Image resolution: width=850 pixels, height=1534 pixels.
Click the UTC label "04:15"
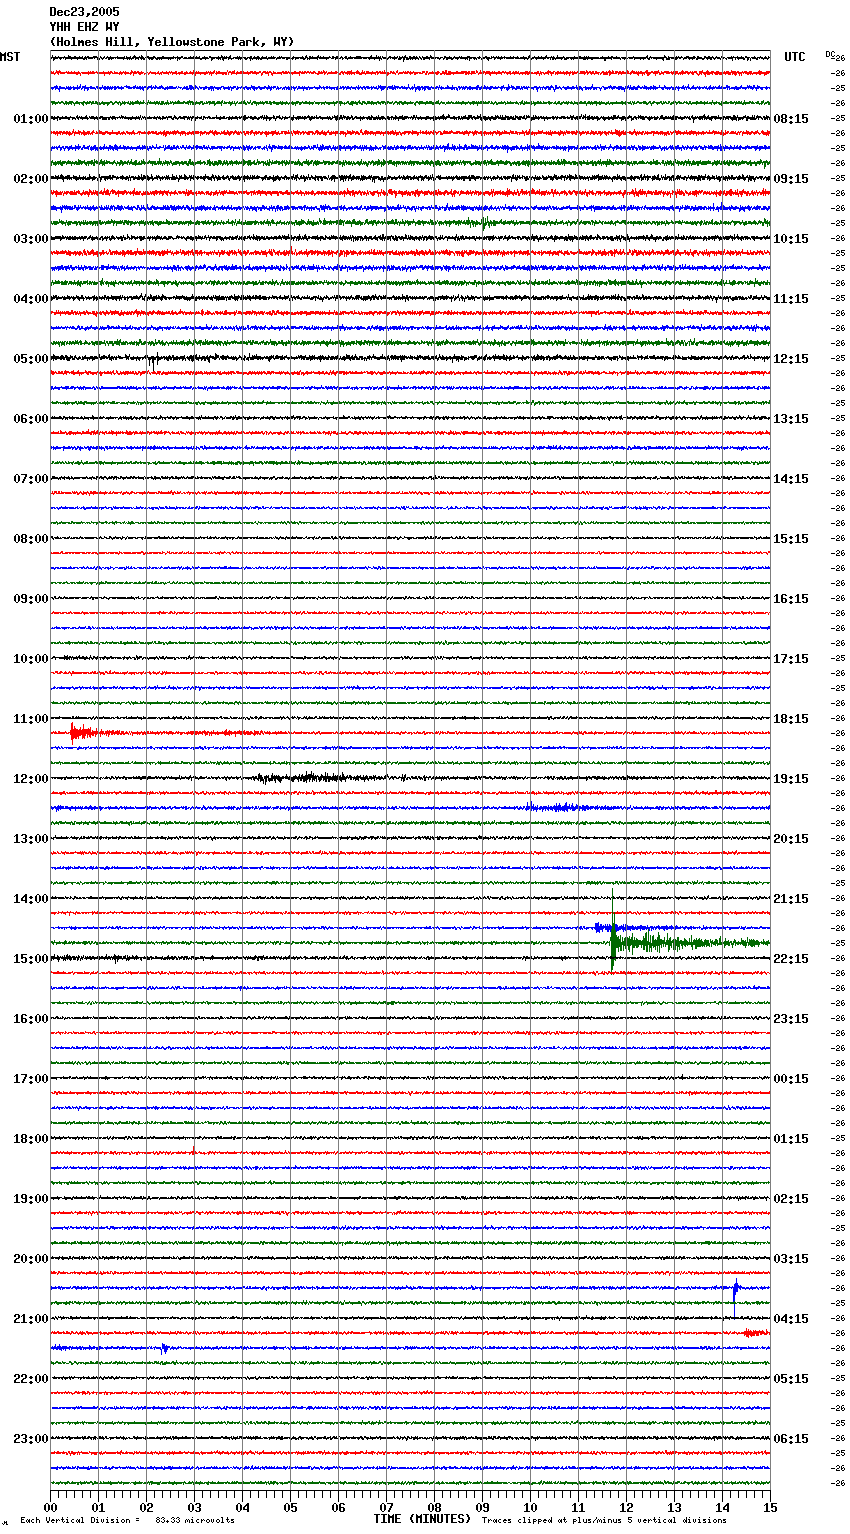point(791,1319)
